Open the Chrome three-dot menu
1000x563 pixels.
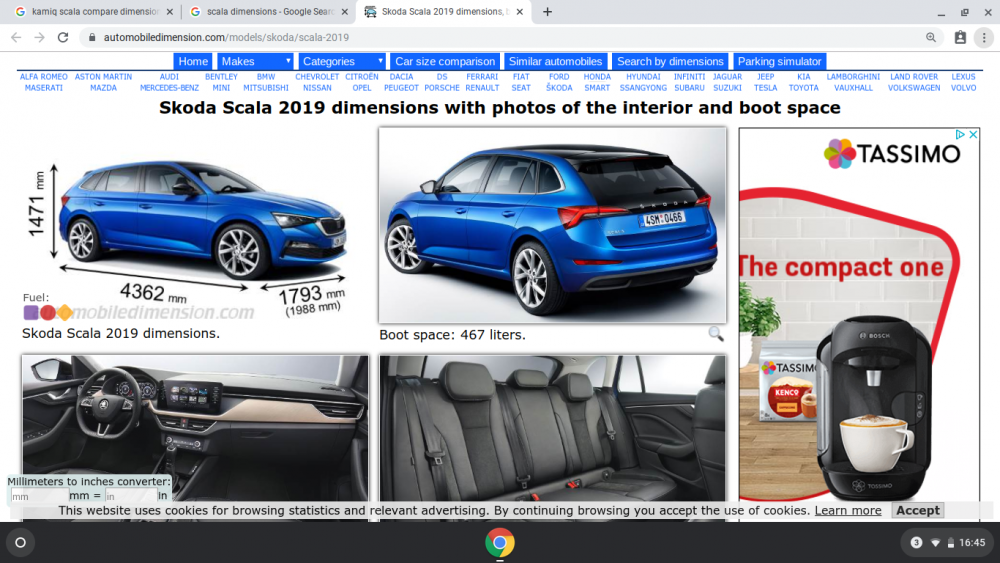[x=984, y=38]
